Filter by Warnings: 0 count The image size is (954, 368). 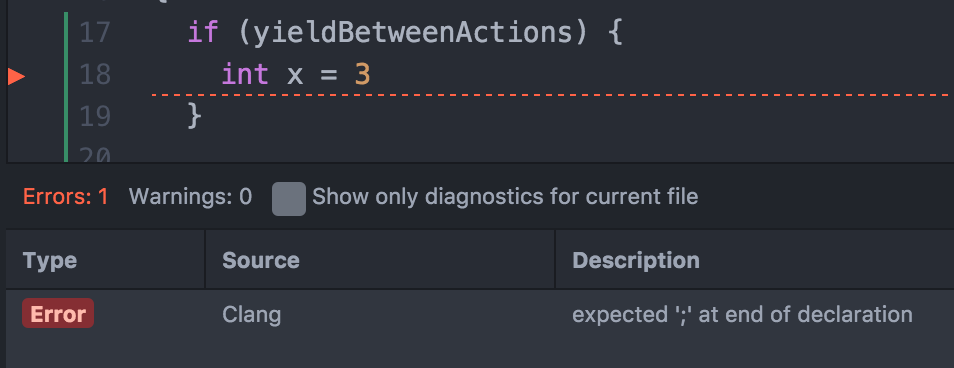pos(190,196)
